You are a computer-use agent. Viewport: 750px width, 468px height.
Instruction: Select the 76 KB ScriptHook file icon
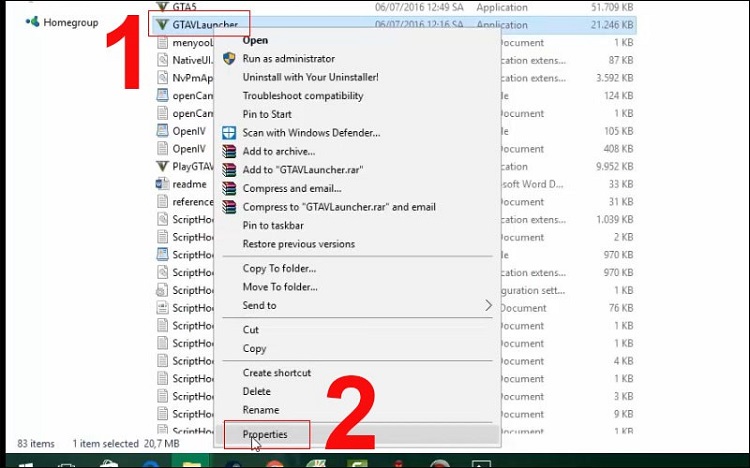163,308
